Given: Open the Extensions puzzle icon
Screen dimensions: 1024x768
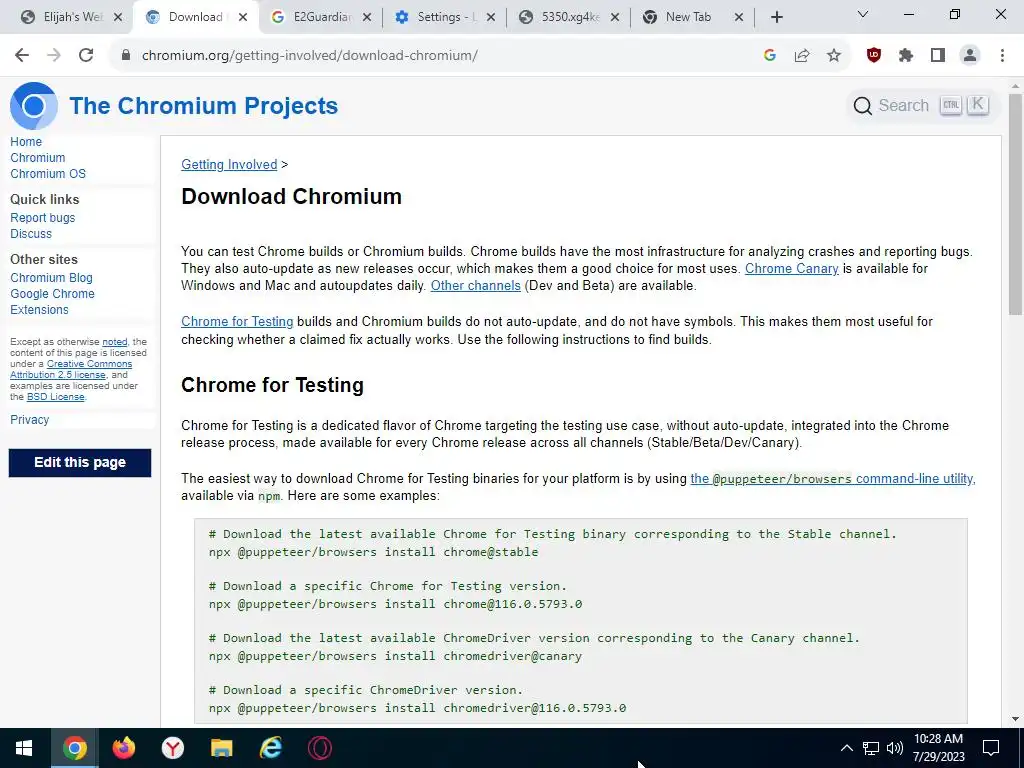Looking at the screenshot, I should (x=906, y=56).
